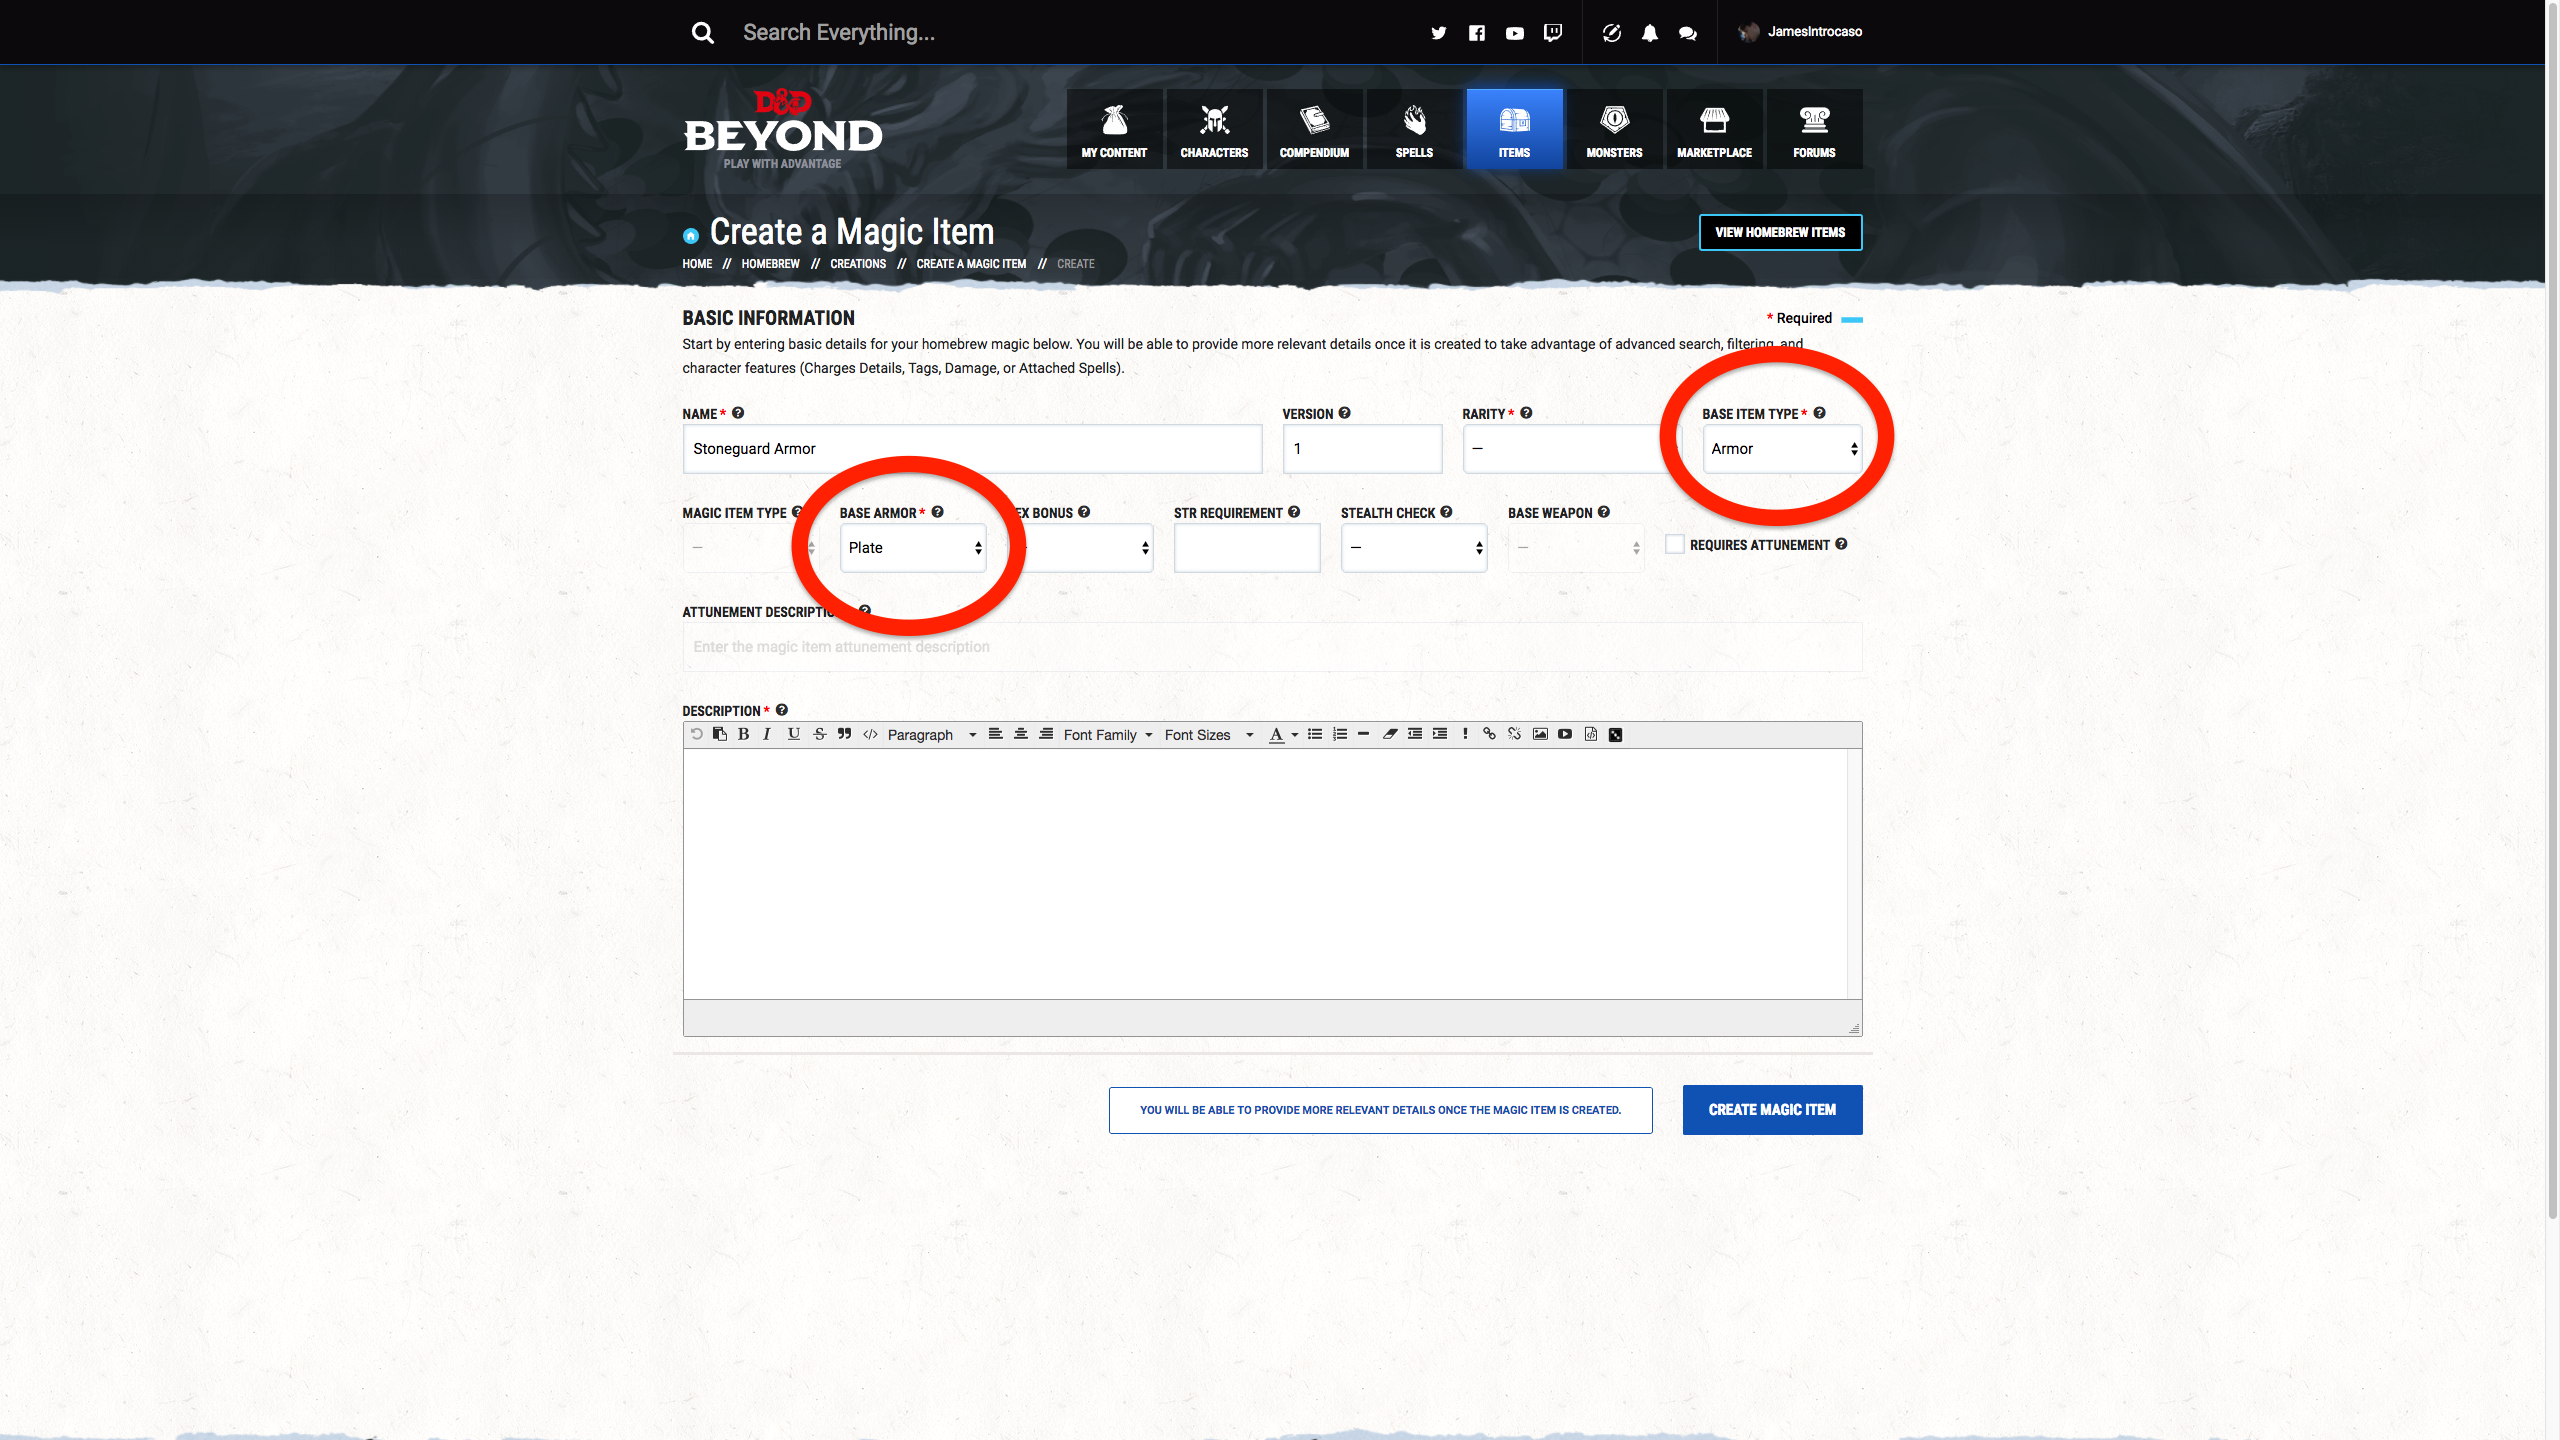Screen dimensions: 2560x1440
Task: Align text center in the editor
Action: tap(1021, 734)
